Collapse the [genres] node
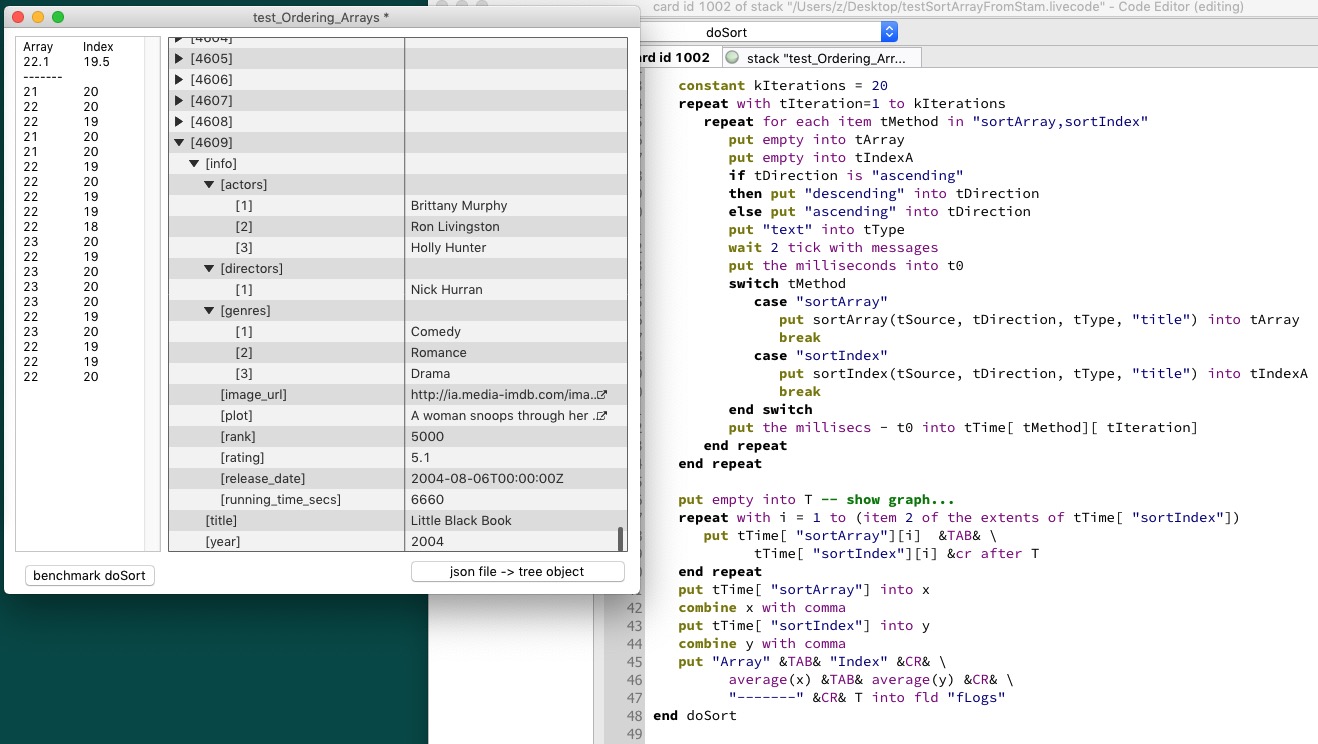This screenshot has height=744, width=1318. 210,310
